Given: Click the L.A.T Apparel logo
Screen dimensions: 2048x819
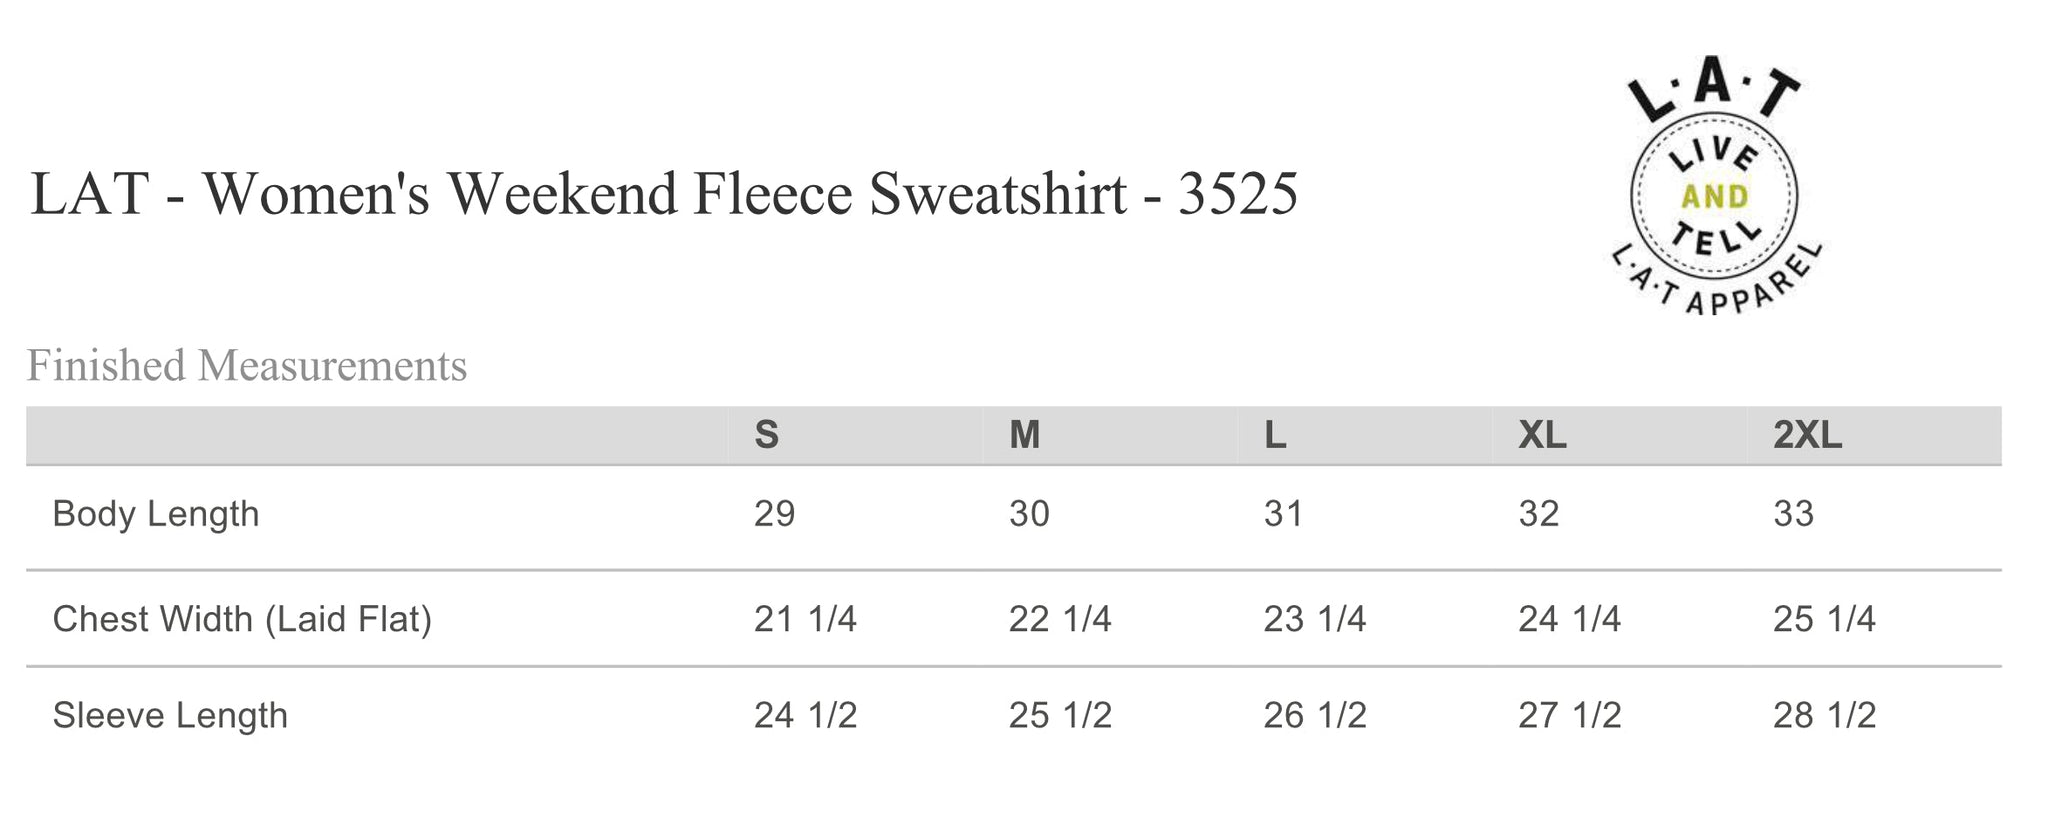Looking at the screenshot, I should coord(1714,193).
